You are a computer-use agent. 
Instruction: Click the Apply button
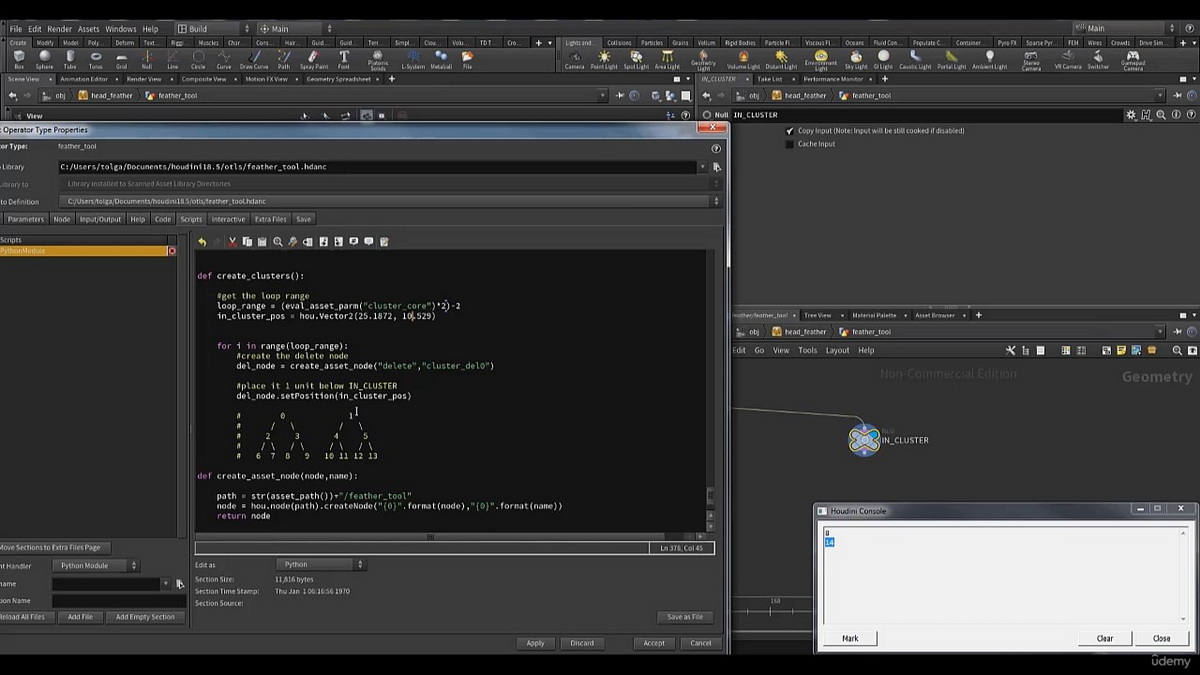(535, 643)
